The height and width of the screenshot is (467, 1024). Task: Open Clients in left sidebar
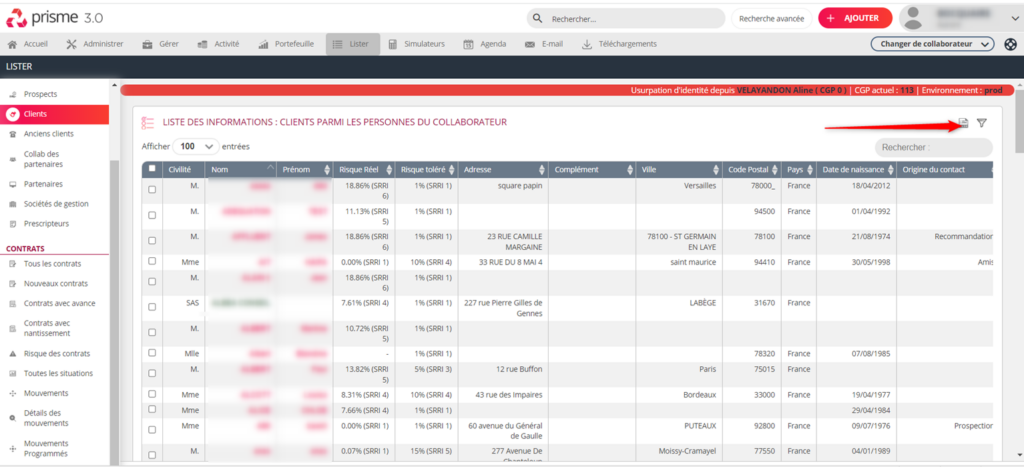(x=35, y=114)
